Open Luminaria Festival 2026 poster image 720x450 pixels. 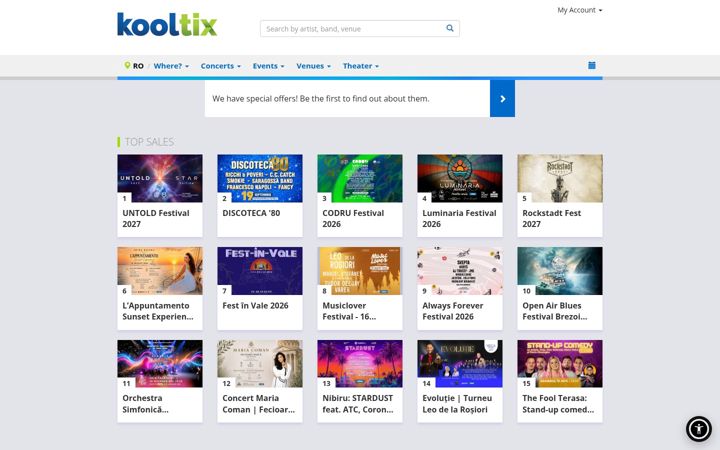pyautogui.click(x=460, y=178)
